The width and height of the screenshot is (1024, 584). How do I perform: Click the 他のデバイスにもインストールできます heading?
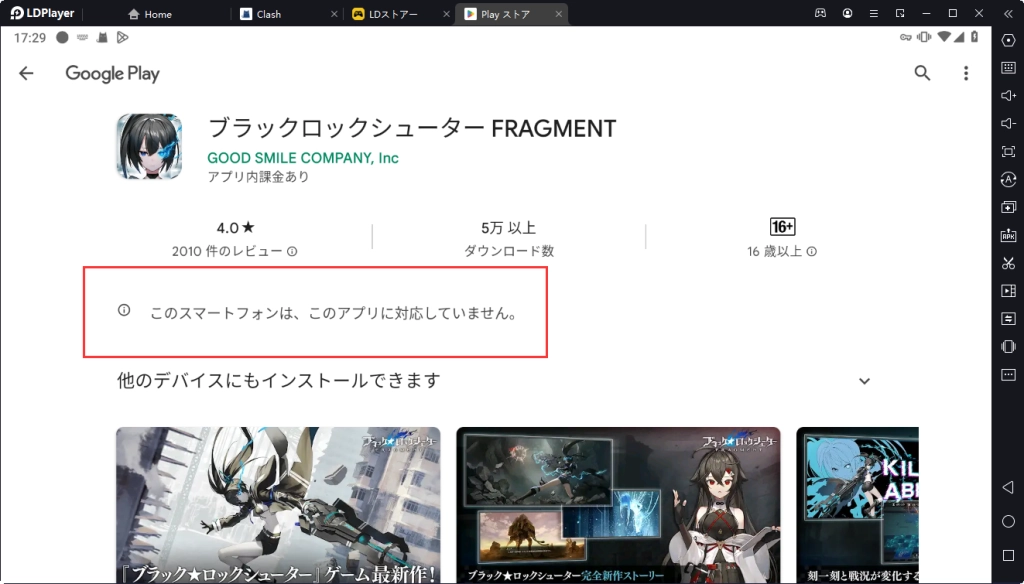coord(279,380)
